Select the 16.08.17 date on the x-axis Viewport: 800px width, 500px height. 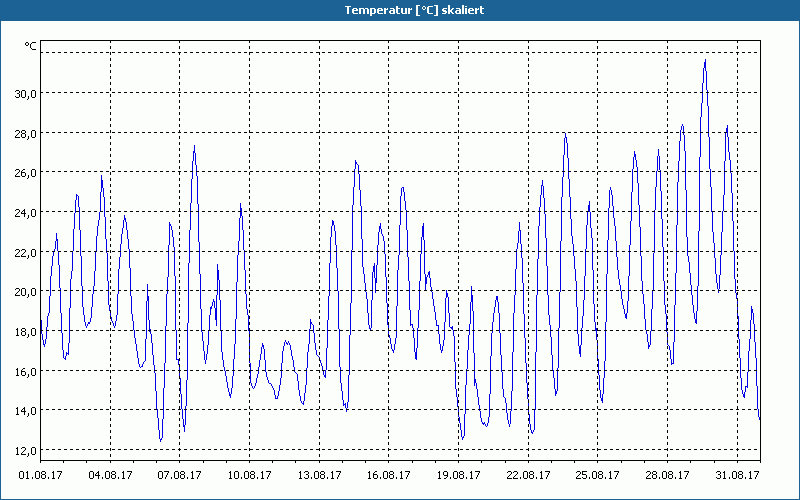(x=389, y=476)
